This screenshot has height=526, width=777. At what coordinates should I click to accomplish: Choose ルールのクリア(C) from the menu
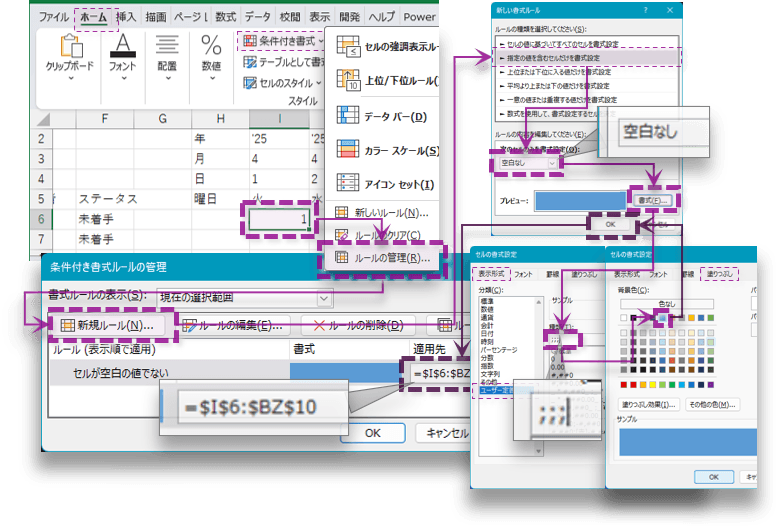click(x=378, y=235)
